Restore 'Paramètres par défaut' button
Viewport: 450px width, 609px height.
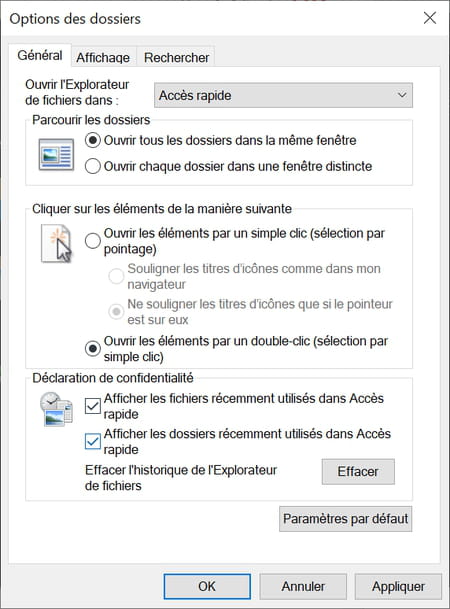[x=346, y=519]
